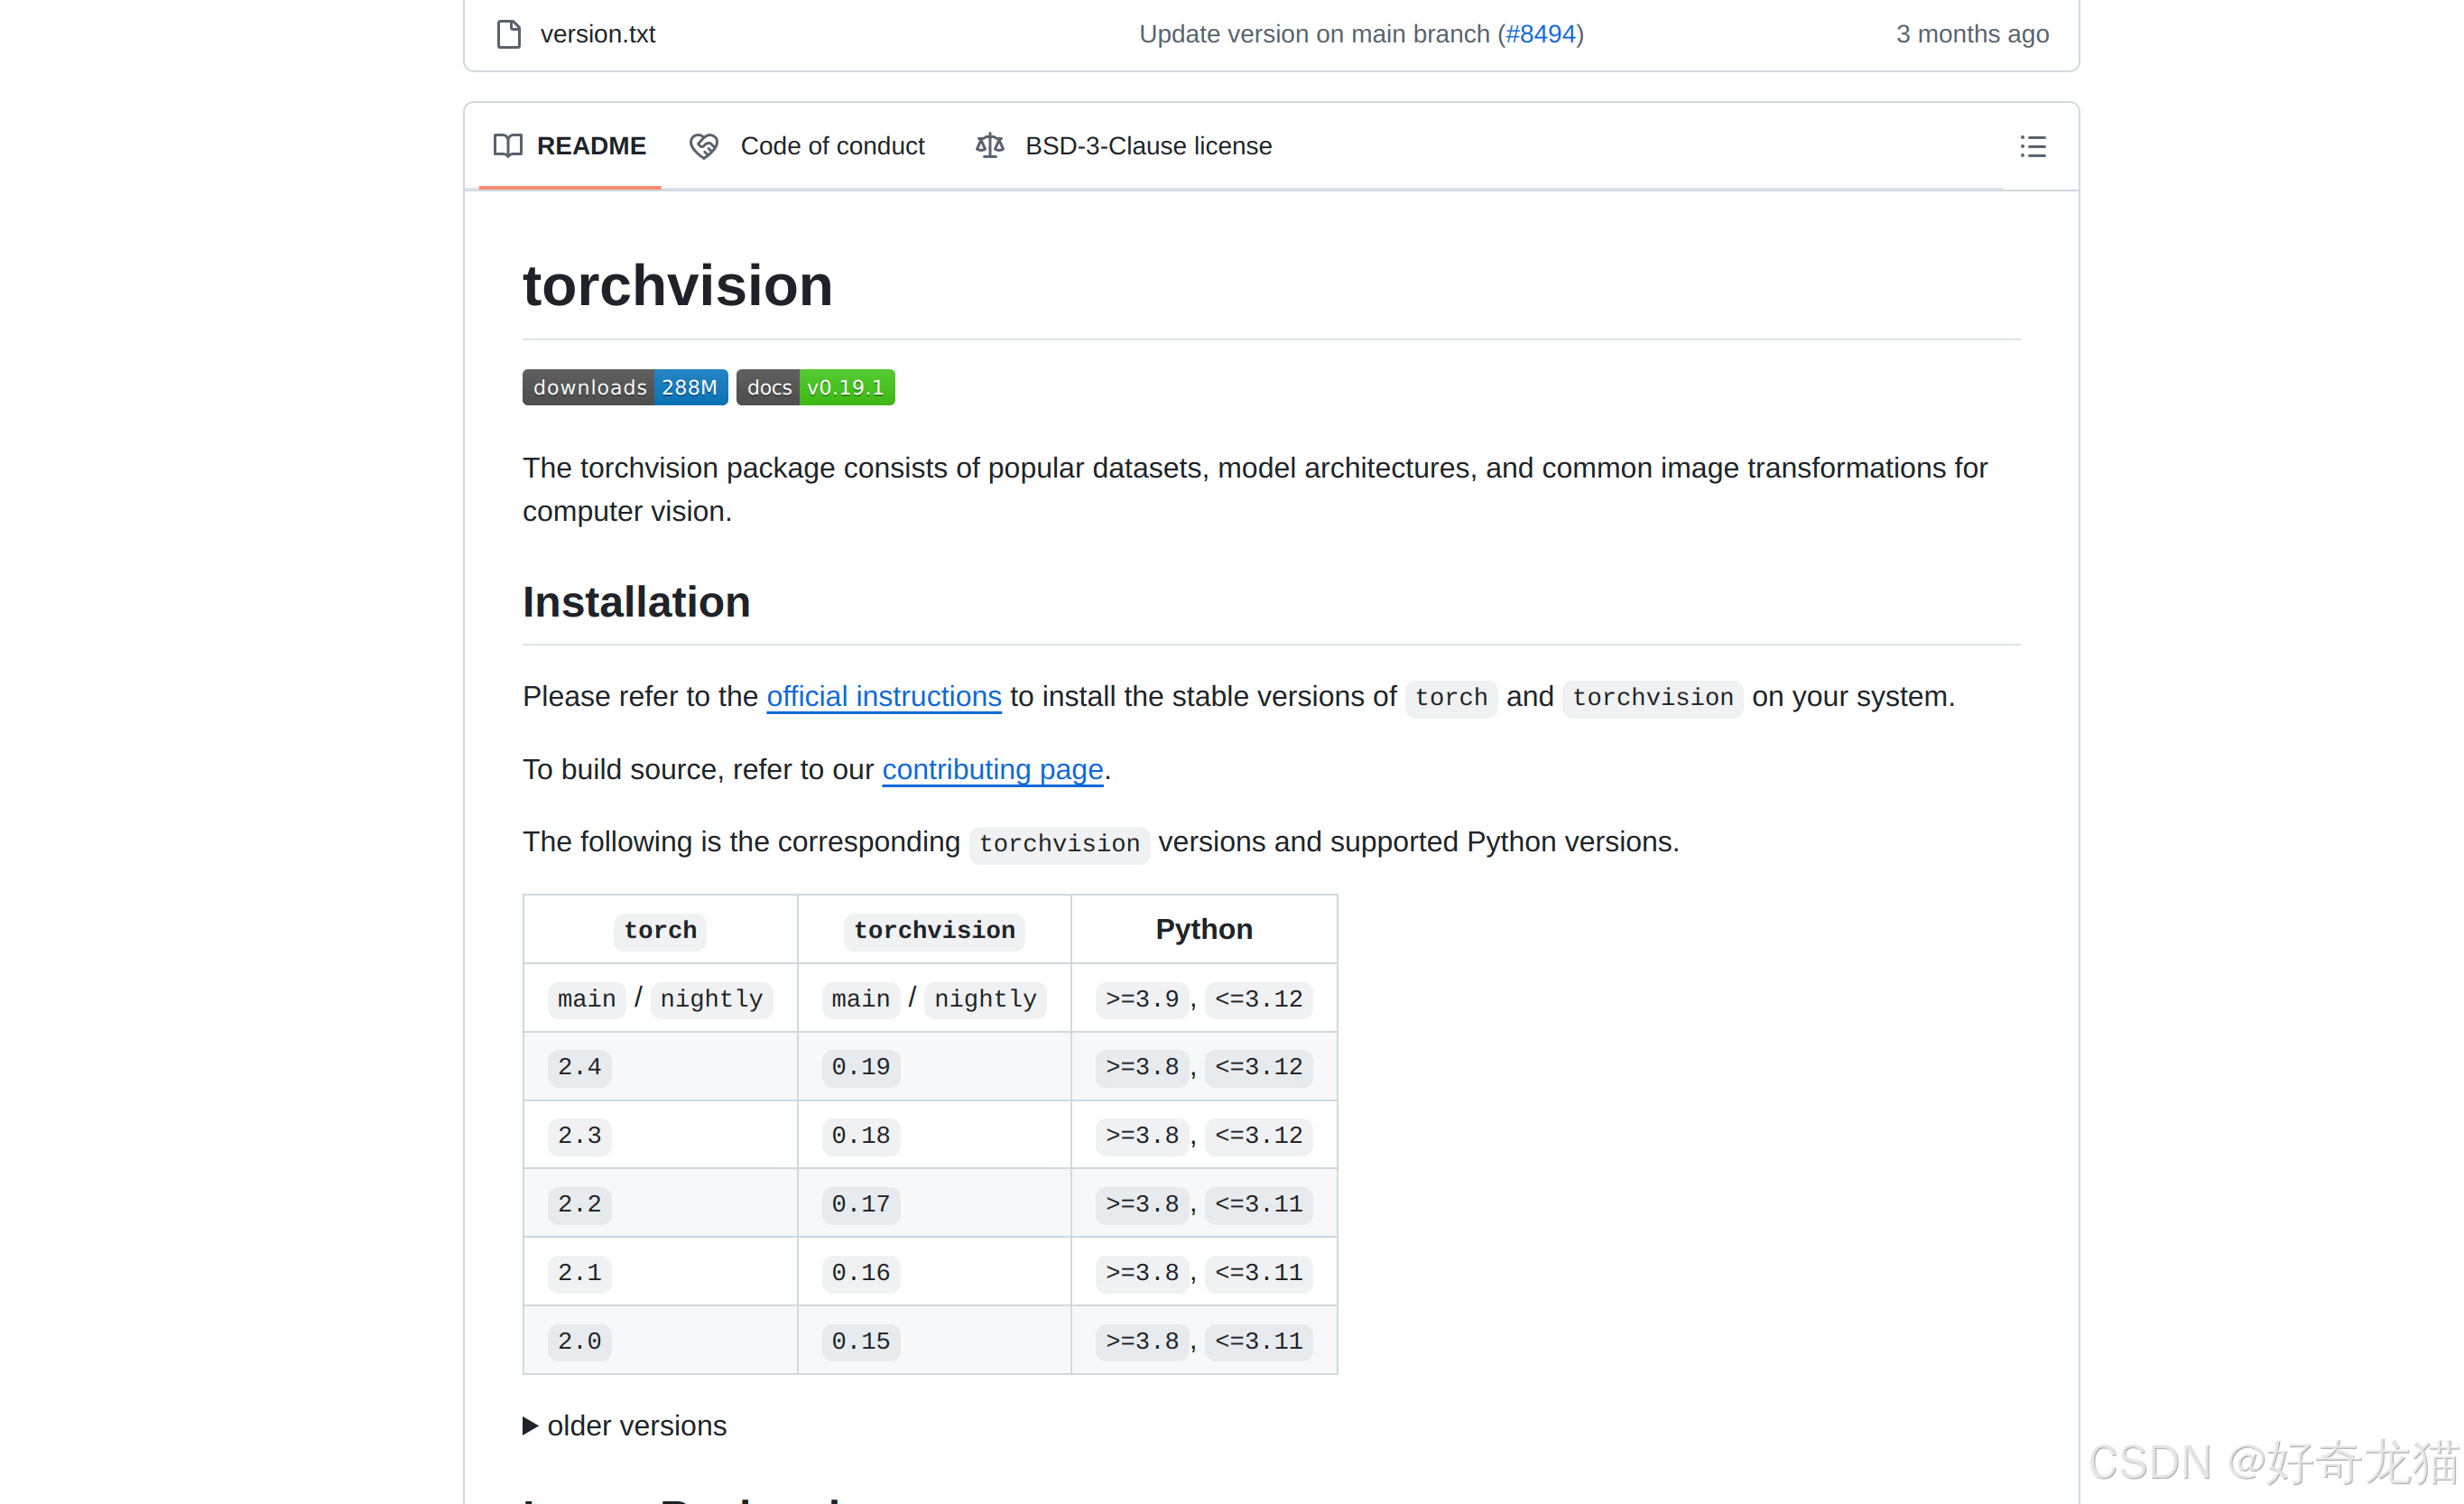Click the downloads 288M badge
This screenshot has width=2464, height=1504.
pyautogui.click(x=625, y=387)
